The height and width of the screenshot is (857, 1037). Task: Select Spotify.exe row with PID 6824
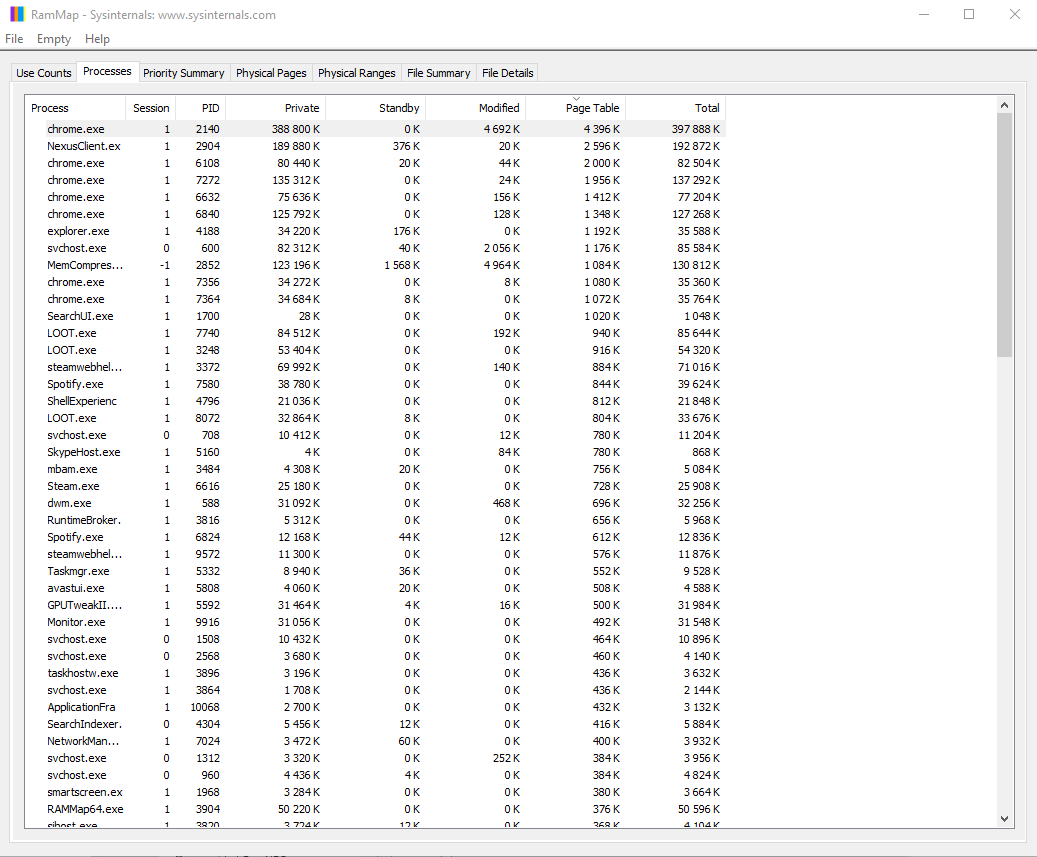pyautogui.click(x=376, y=537)
